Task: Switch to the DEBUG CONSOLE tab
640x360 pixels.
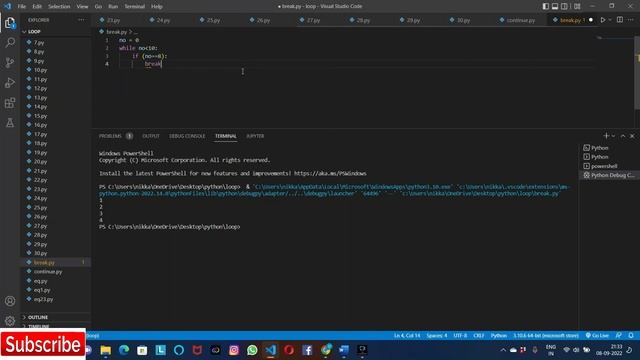Action: [187, 136]
